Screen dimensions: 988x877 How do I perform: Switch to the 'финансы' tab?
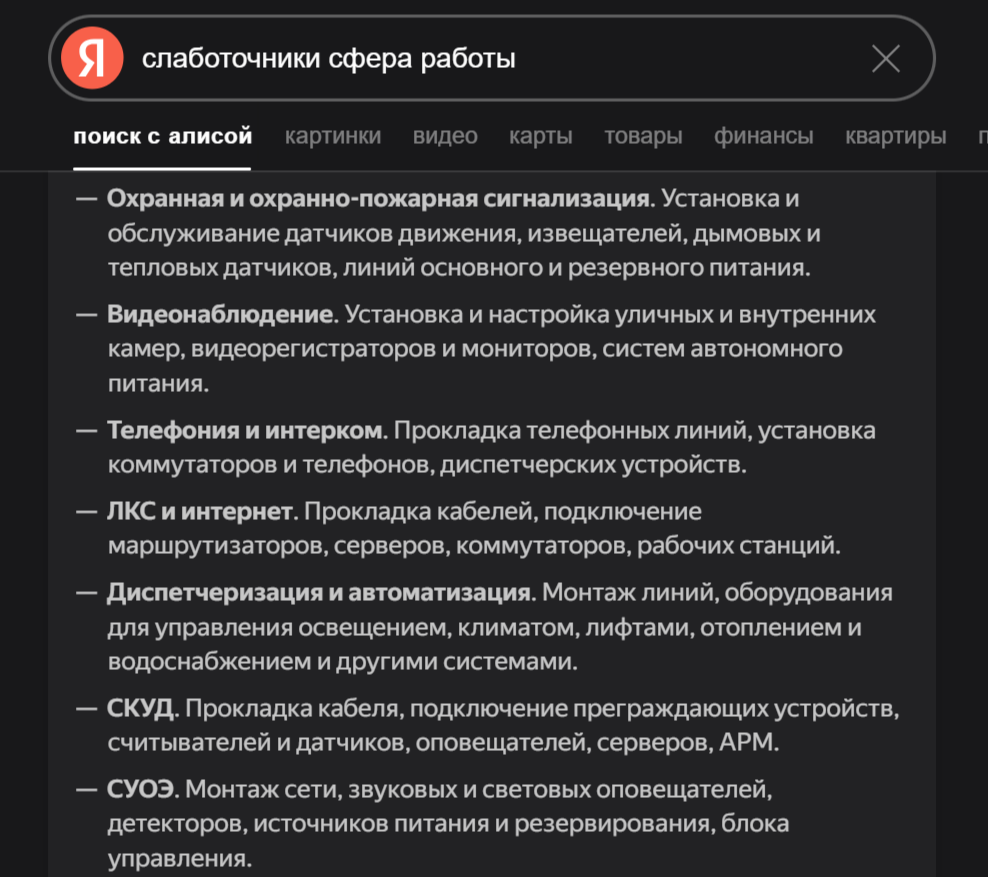tap(764, 135)
